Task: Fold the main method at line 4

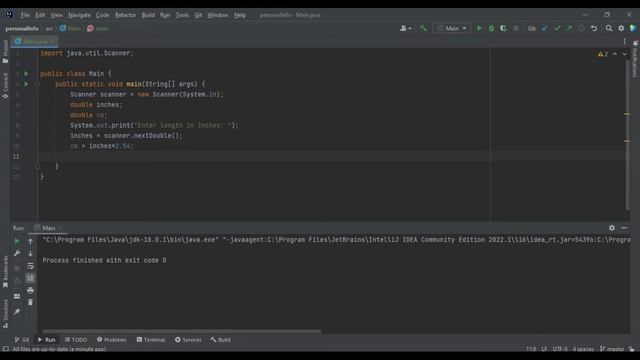Action: 37,84
